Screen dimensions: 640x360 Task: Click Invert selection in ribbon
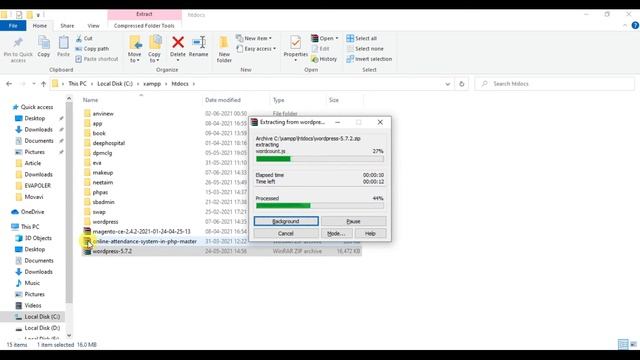tap(369, 59)
